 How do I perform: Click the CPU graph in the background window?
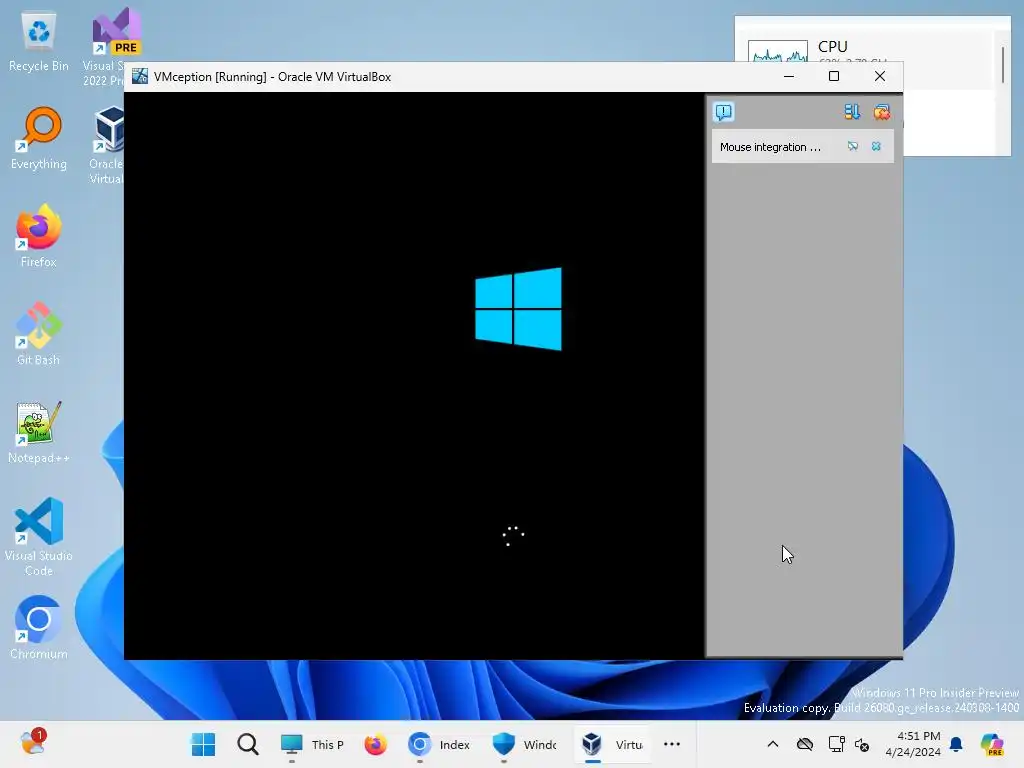click(778, 52)
